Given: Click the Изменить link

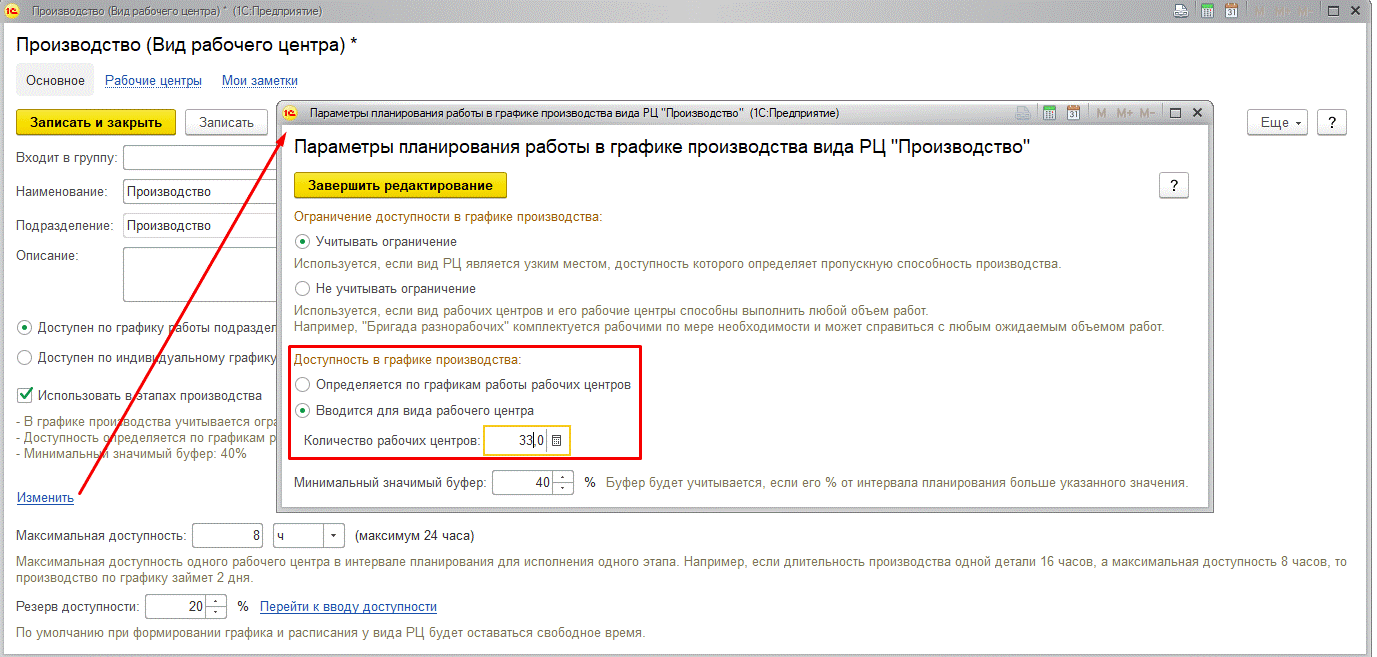Looking at the screenshot, I should (43, 497).
